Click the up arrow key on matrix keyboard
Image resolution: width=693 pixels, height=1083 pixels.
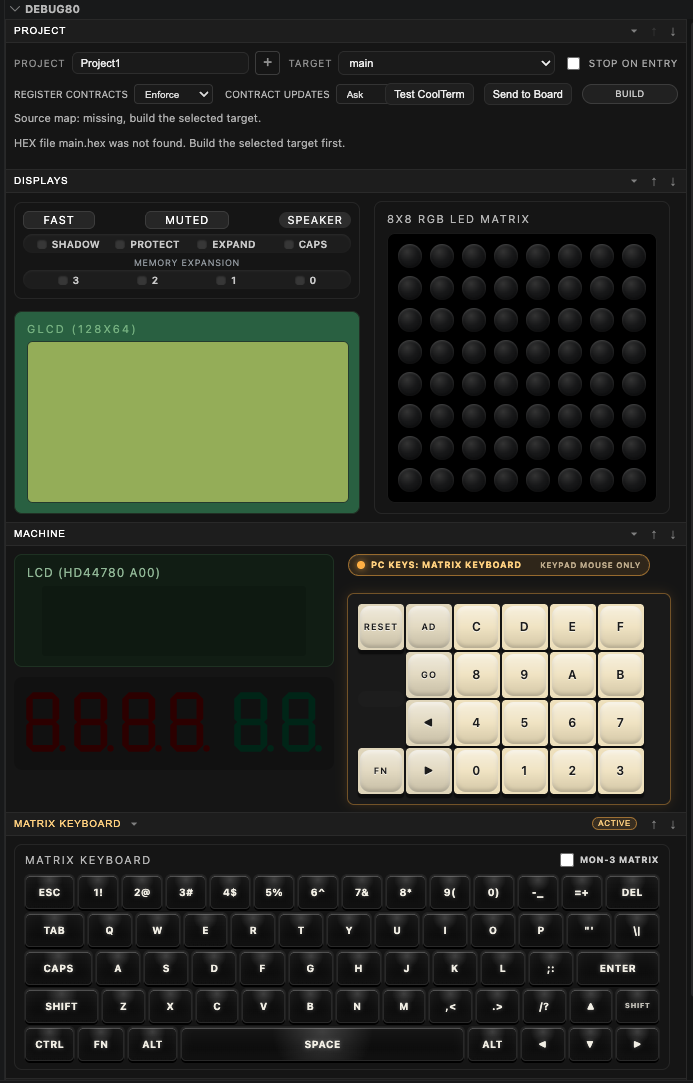[590, 1006]
